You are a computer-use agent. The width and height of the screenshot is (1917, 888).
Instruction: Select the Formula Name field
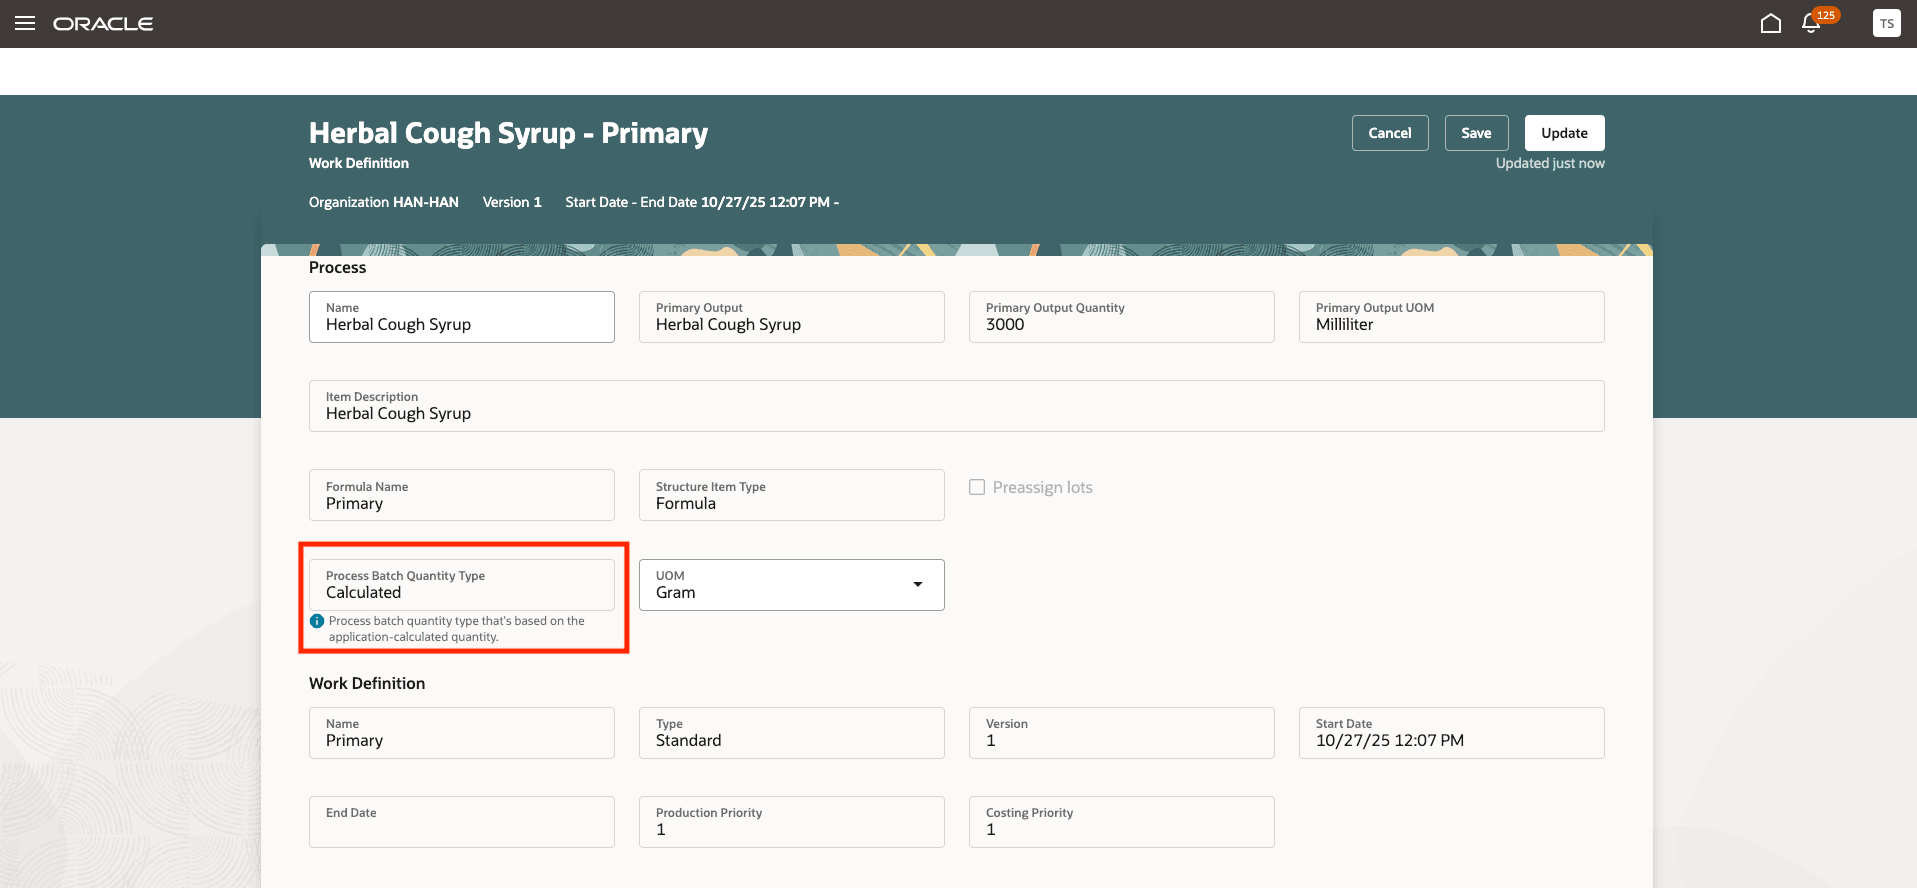click(462, 495)
